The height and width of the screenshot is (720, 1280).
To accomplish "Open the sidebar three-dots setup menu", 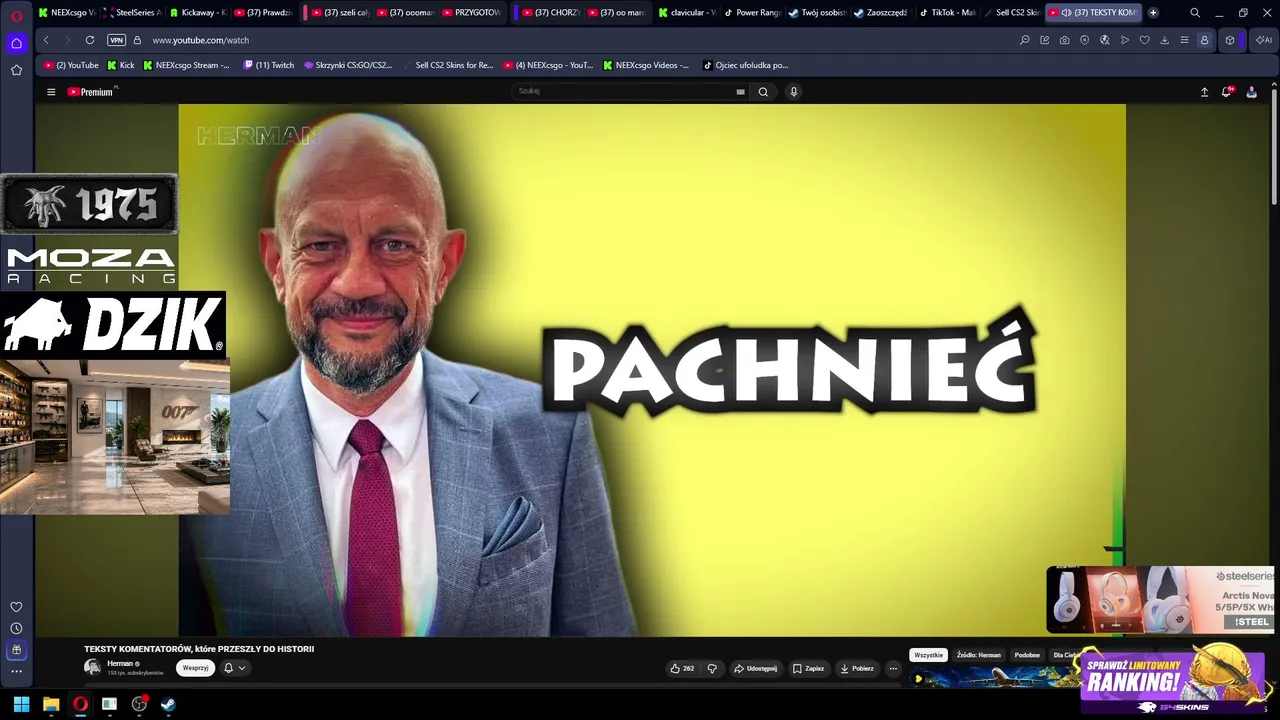I will (x=16, y=671).
